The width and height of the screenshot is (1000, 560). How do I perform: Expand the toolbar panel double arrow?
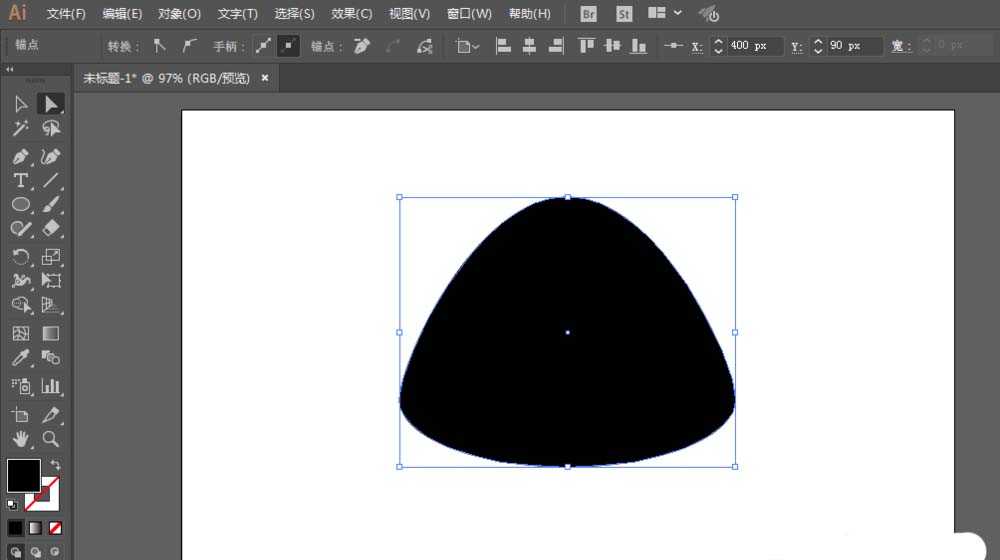(10, 70)
